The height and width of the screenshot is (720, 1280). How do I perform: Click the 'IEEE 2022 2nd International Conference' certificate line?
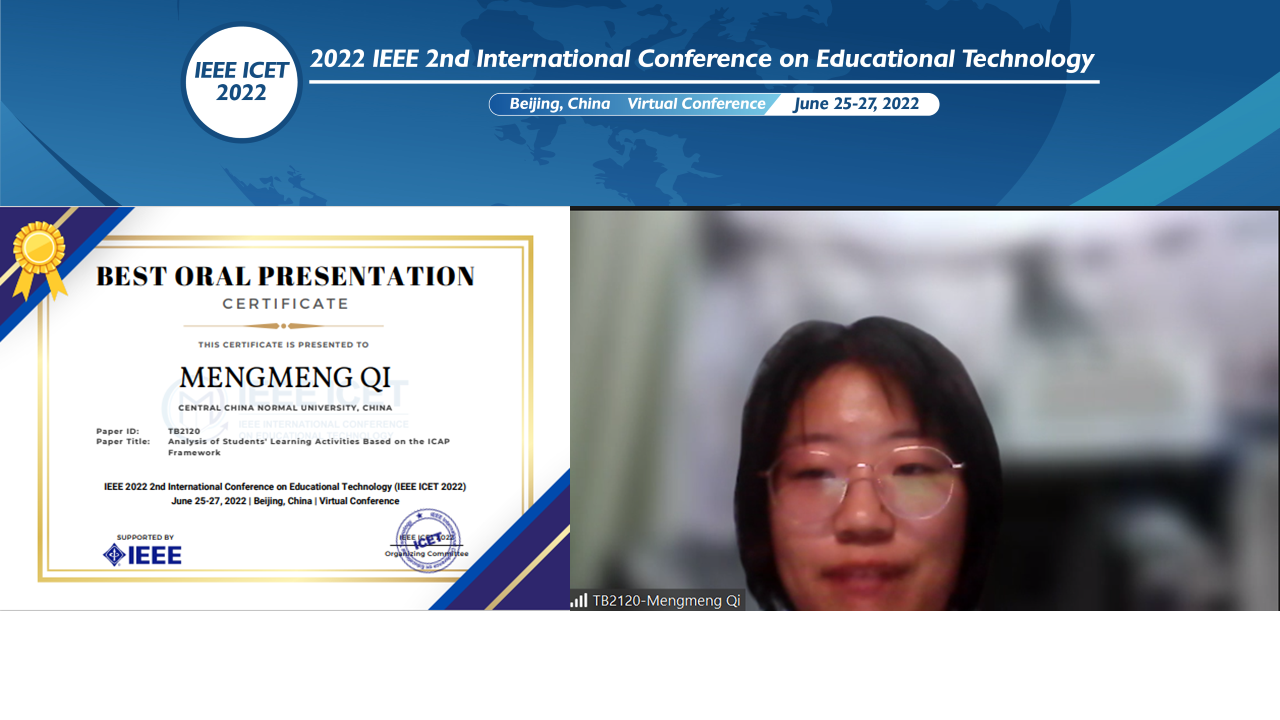(285, 487)
